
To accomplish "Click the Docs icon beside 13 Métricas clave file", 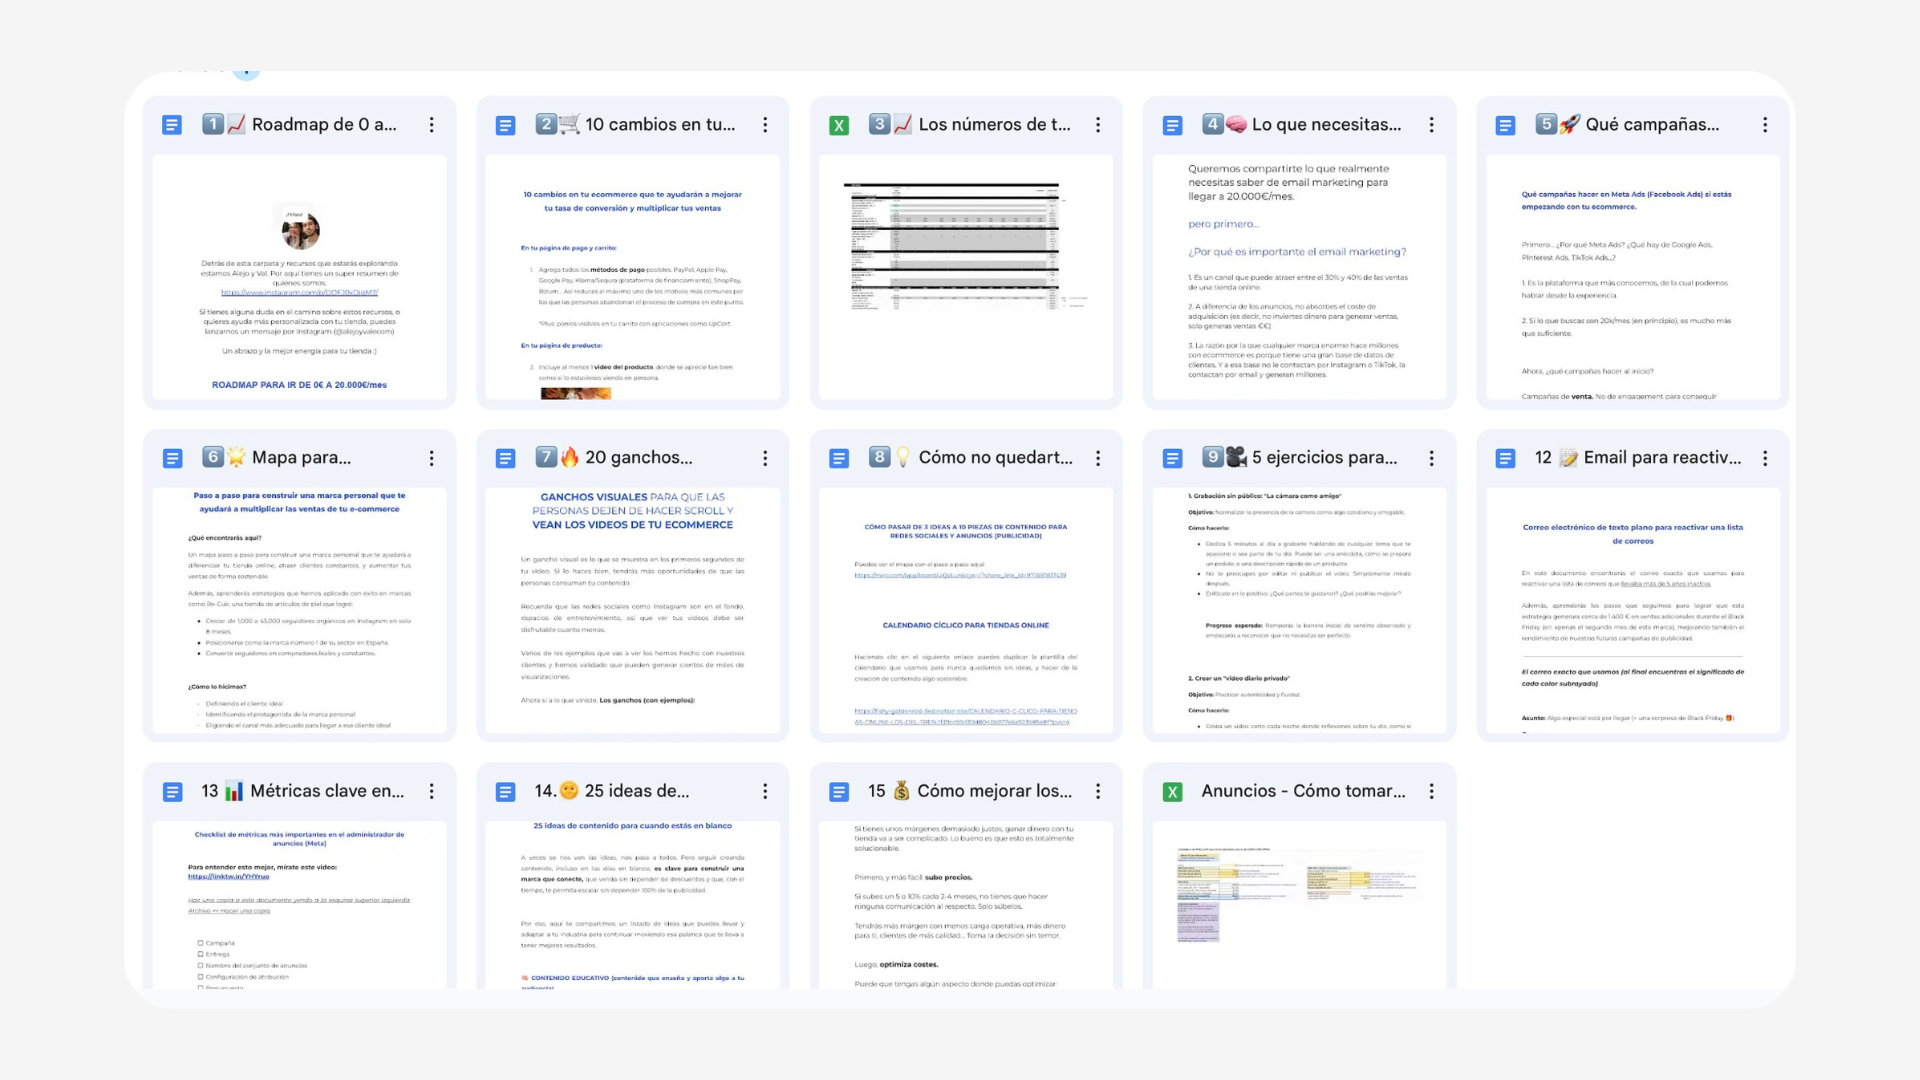I will (x=172, y=792).
